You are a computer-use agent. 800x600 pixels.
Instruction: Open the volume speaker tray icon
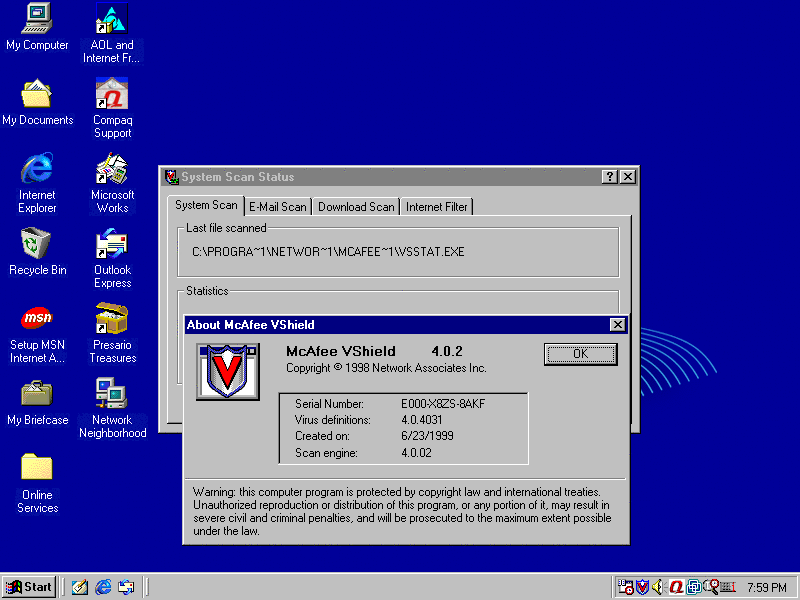pos(659,587)
